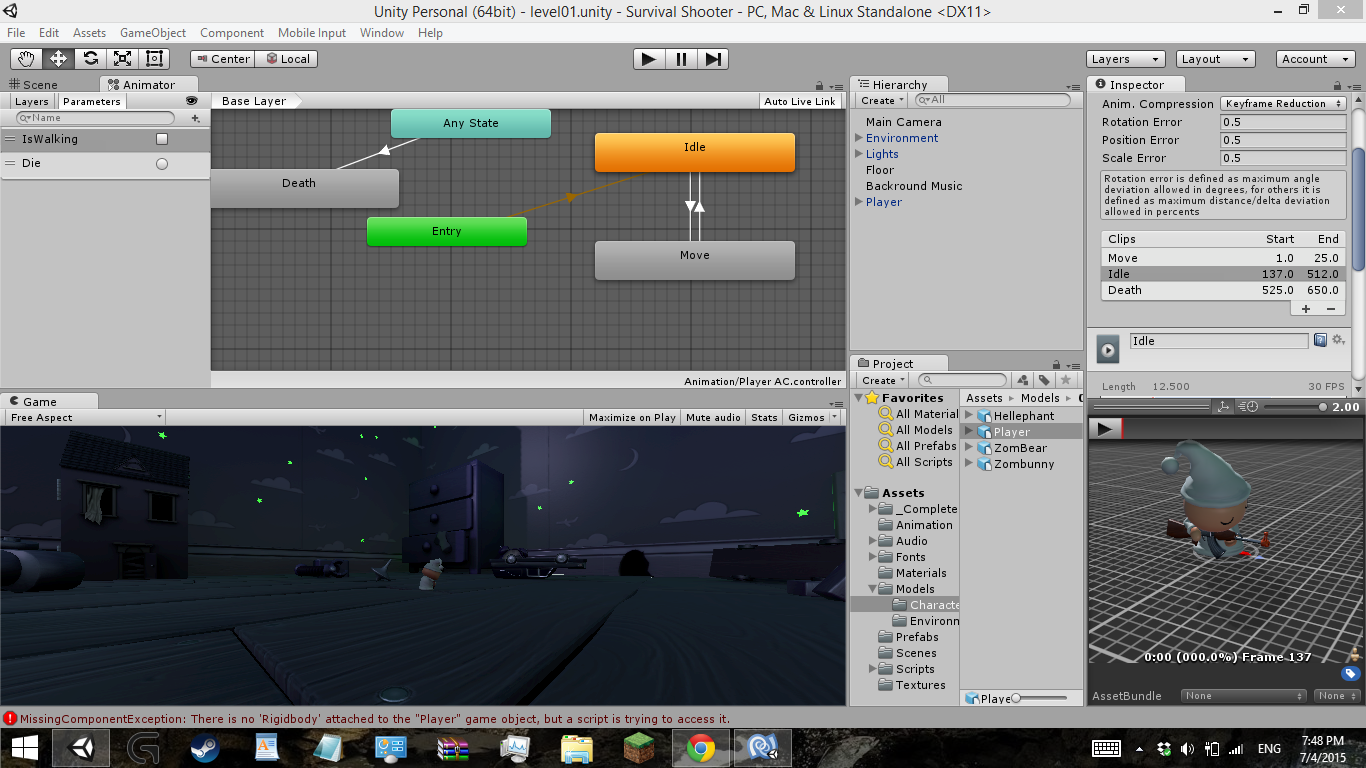Open the Account dropdown
Screen dimensions: 1366x768
click(x=1317, y=59)
